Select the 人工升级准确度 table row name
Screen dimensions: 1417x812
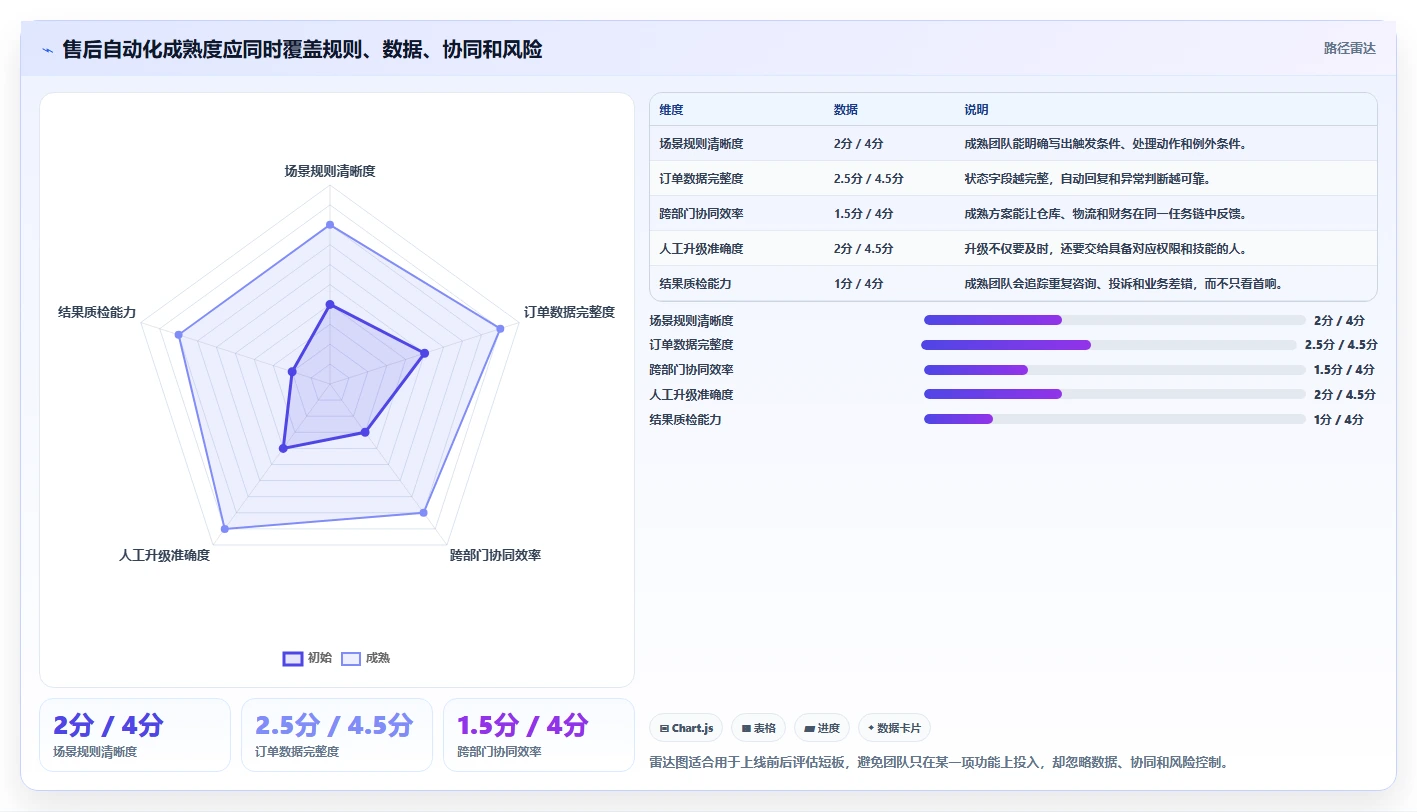[701, 249]
